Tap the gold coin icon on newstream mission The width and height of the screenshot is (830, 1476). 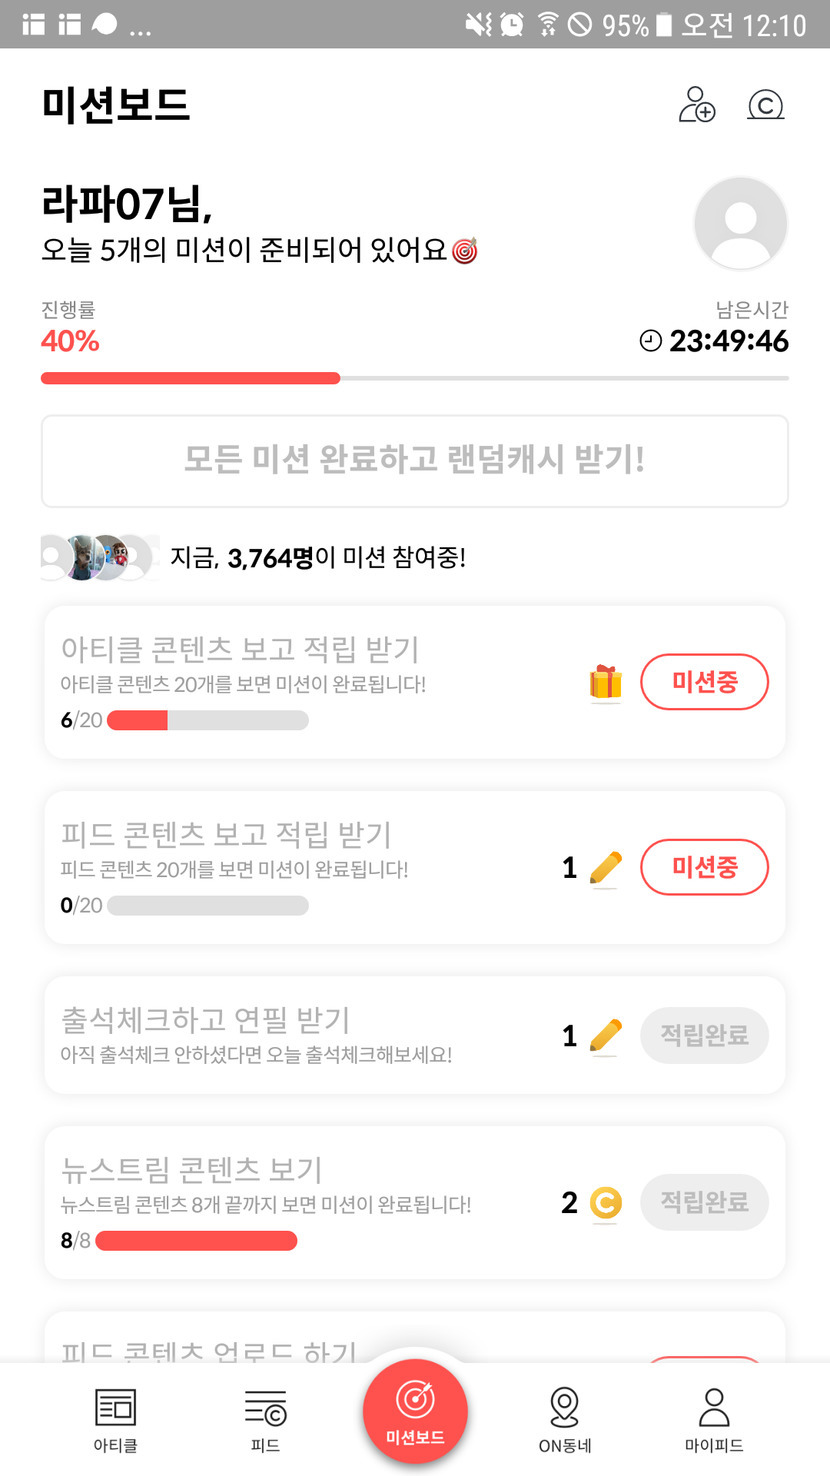[605, 1202]
